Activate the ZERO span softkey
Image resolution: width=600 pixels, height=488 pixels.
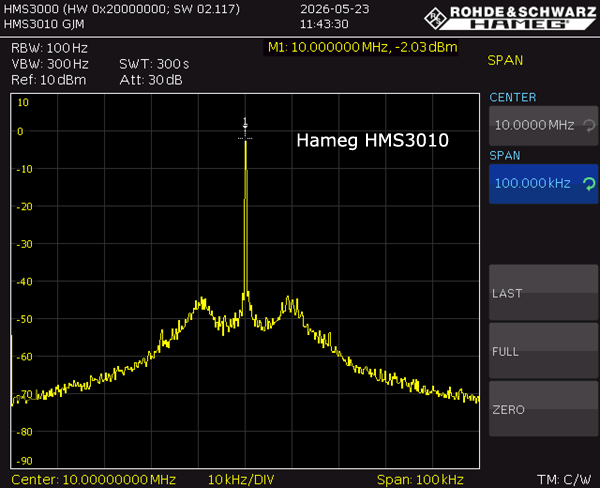pos(543,410)
